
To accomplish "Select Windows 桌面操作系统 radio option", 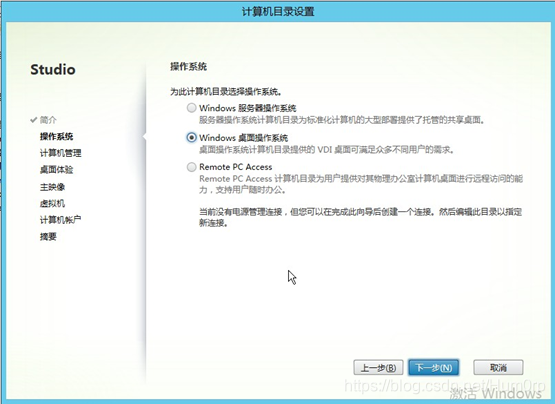I will tap(191, 137).
